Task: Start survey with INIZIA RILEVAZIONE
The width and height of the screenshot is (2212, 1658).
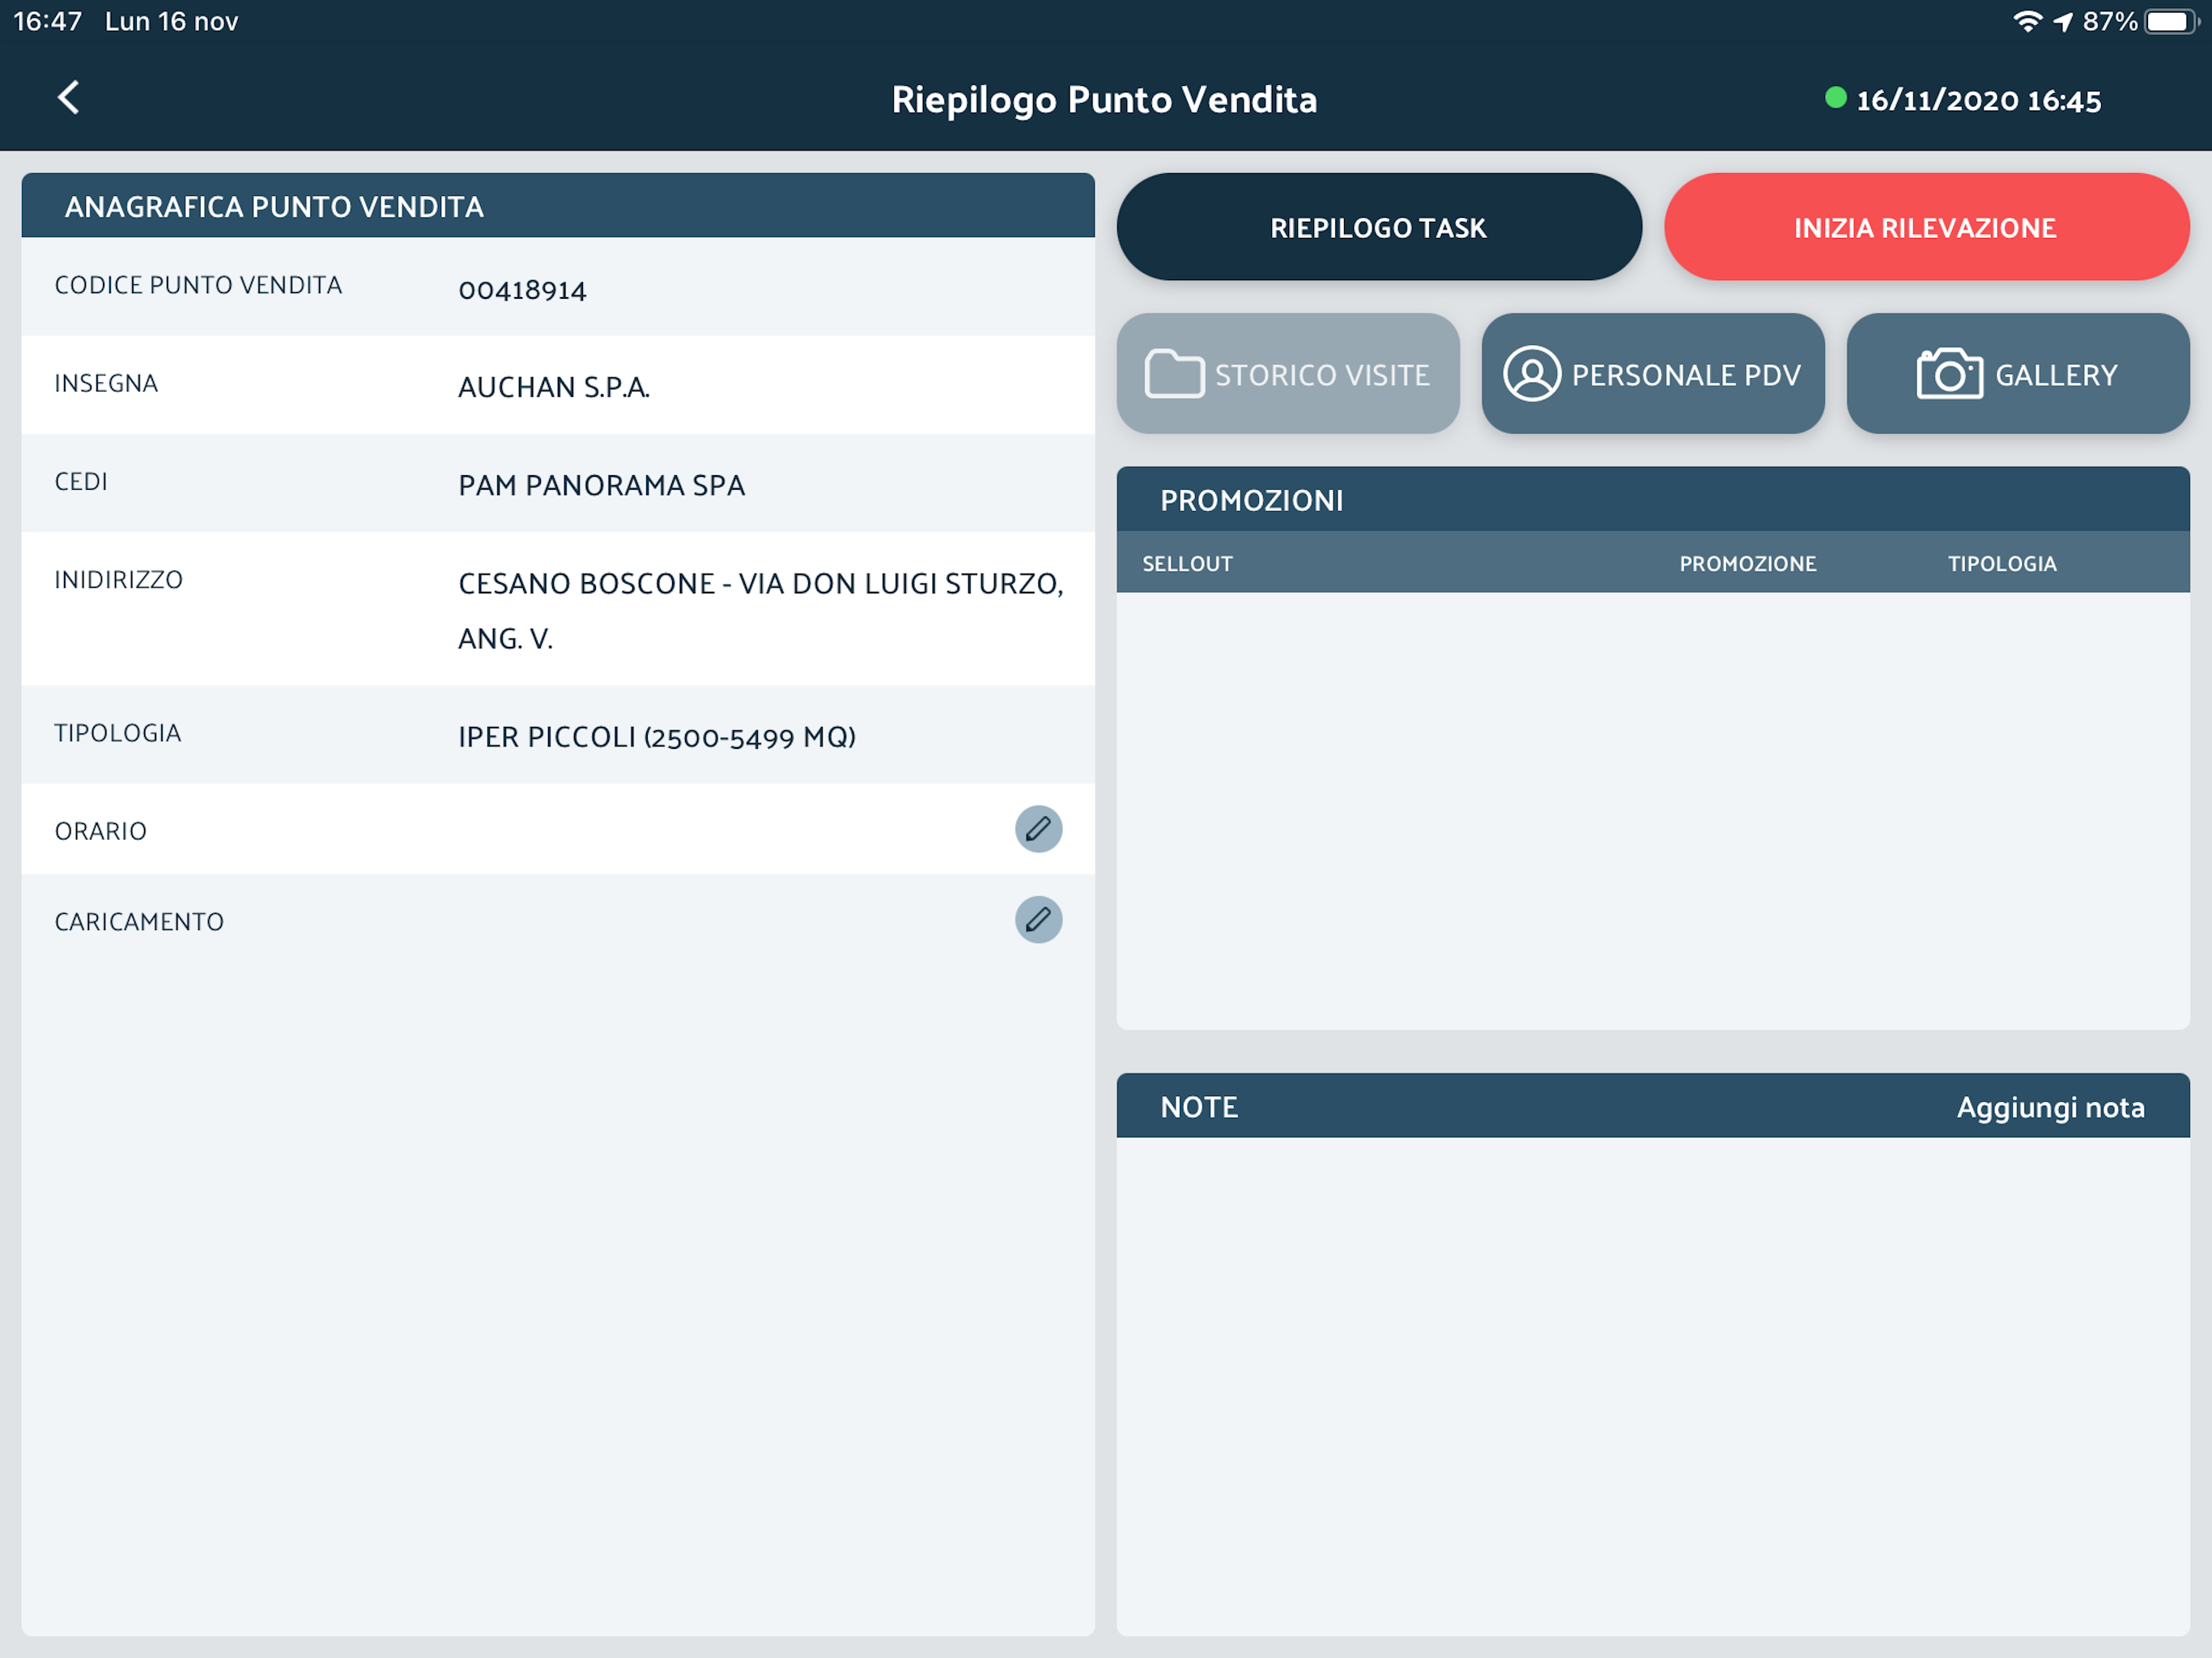Action: tap(1926, 227)
